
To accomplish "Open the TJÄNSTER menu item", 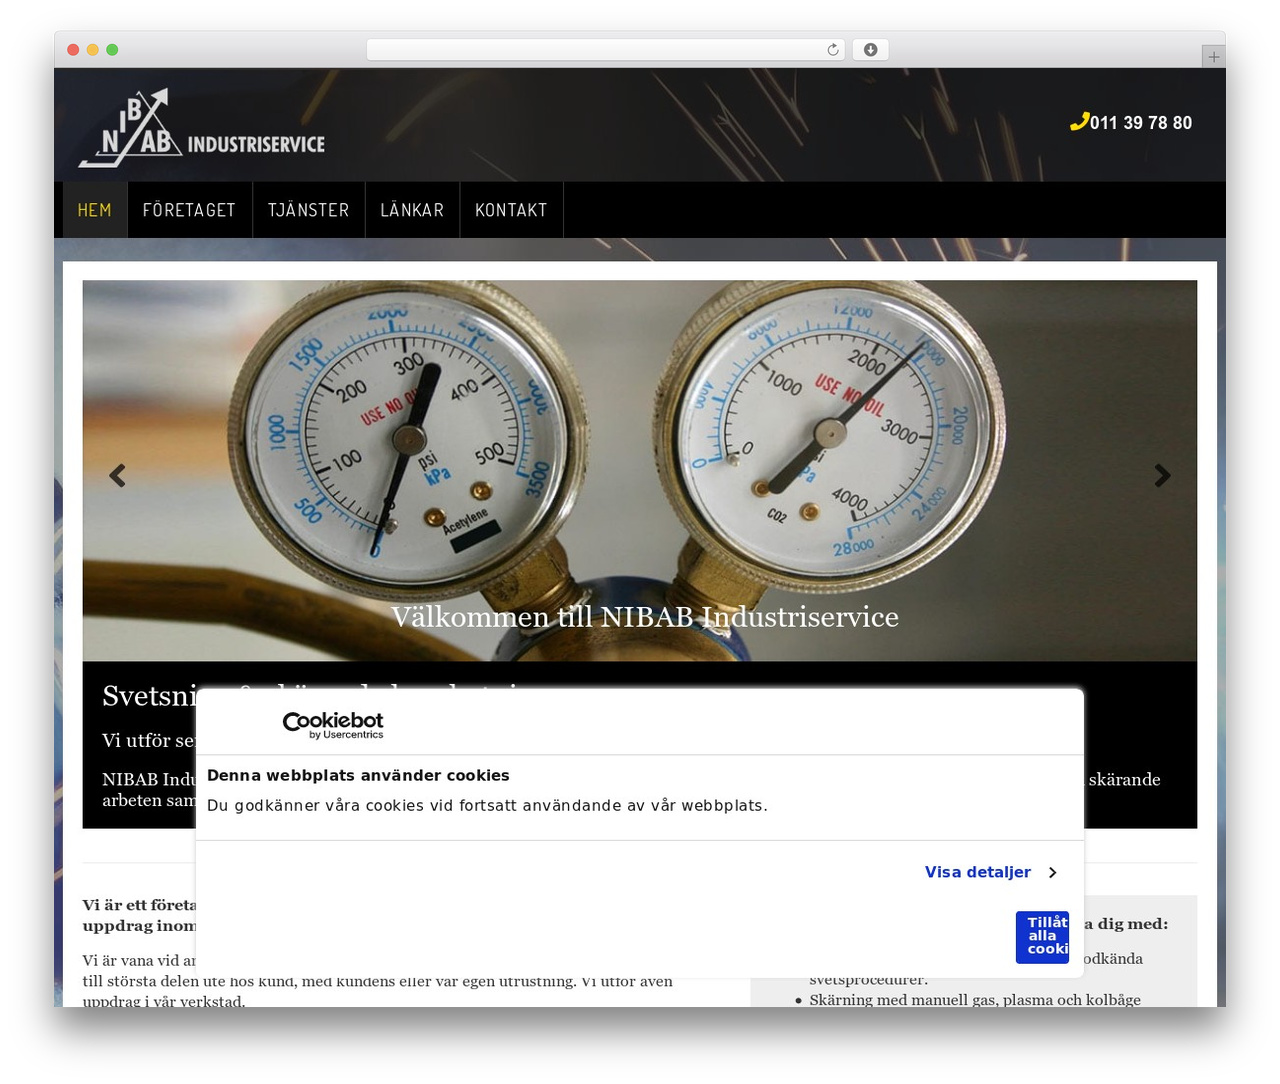I will (x=308, y=210).
